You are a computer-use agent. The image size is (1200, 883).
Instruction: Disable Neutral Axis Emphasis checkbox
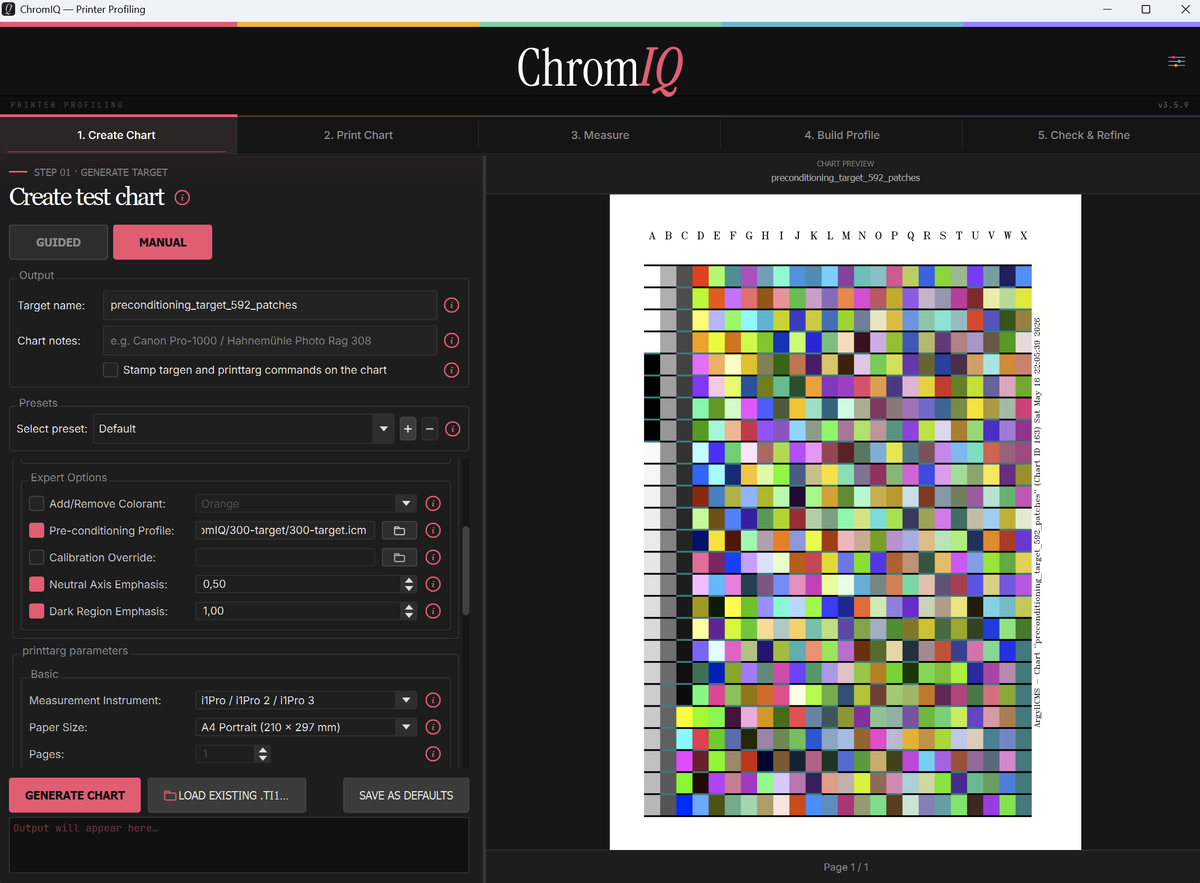point(37,584)
